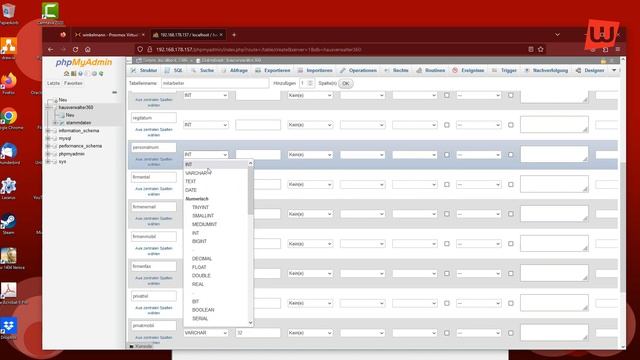Tick A_I checkbox in personalnum row
The image size is (640, 360).
[511, 155]
